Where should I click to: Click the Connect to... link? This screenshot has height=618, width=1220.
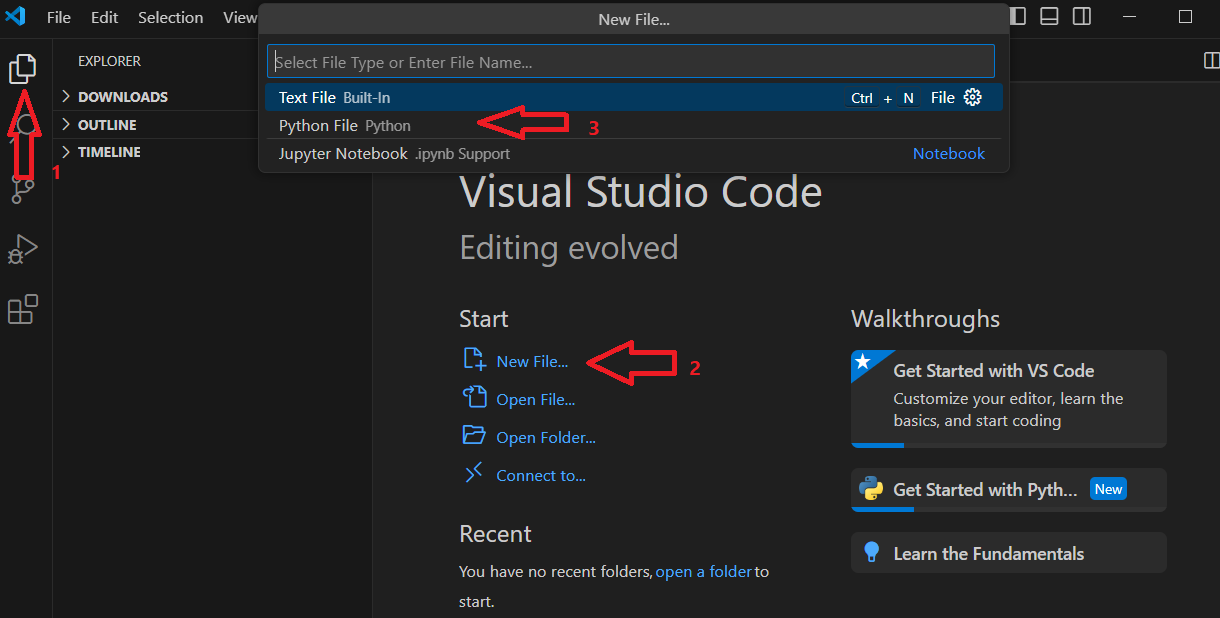point(540,475)
